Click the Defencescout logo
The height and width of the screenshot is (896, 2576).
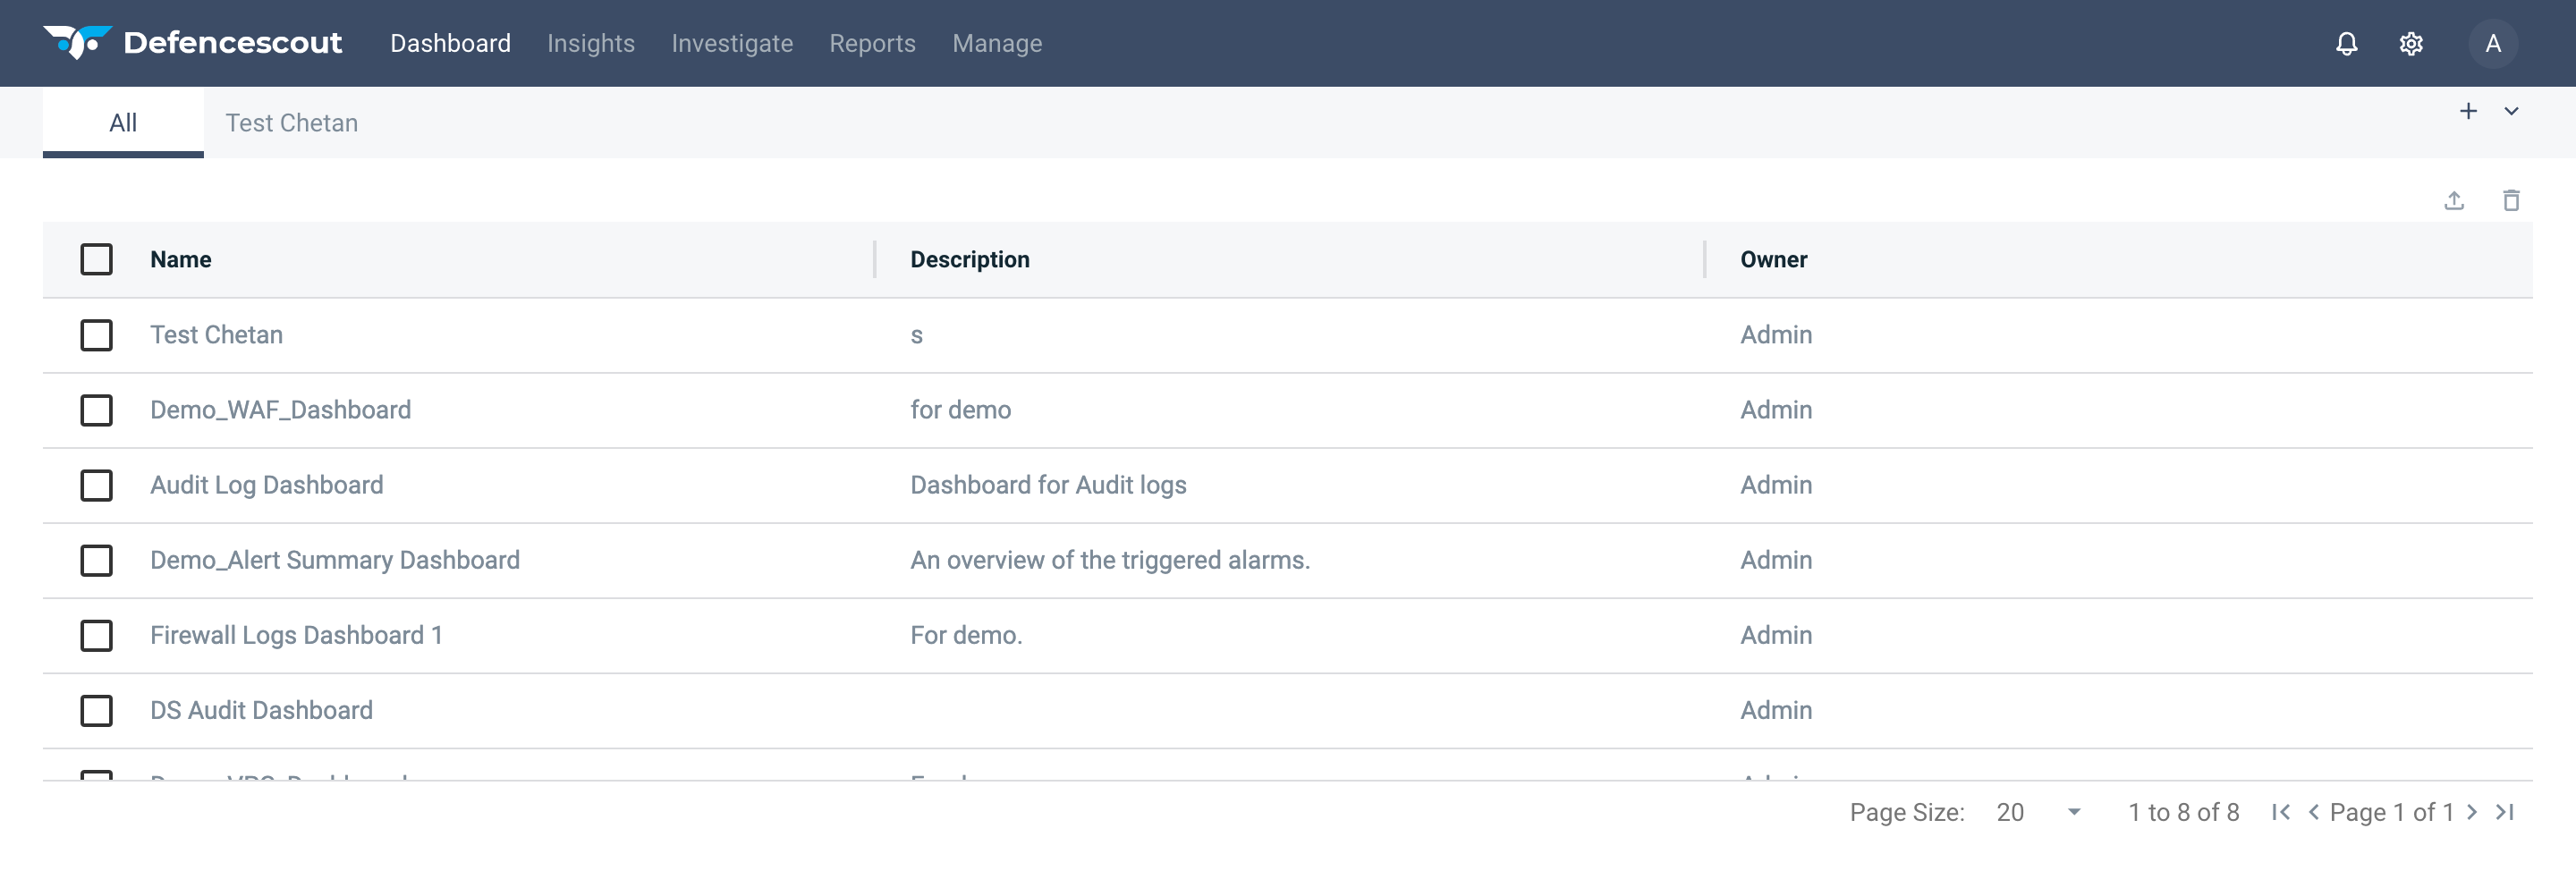(x=193, y=42)
